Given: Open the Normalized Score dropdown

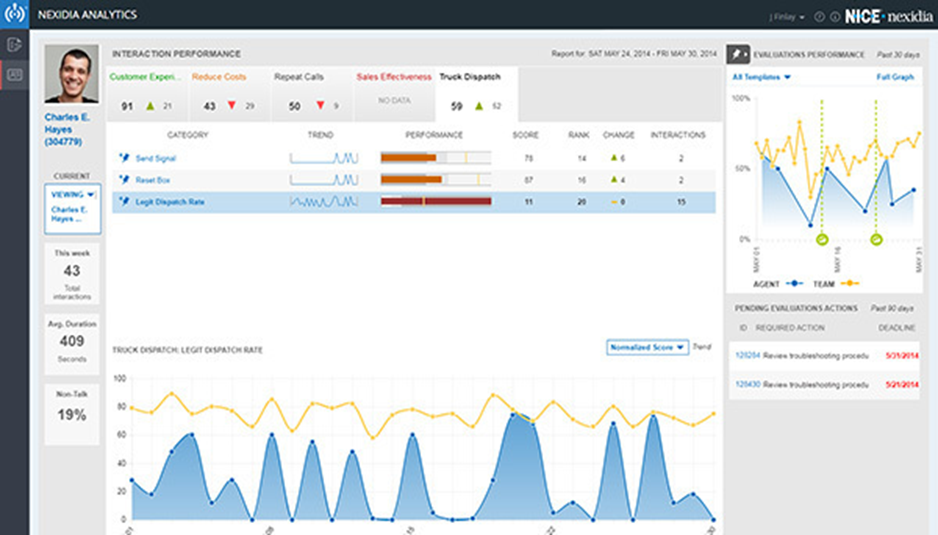Looking at the screenshot, I should [x=647, y=347].
